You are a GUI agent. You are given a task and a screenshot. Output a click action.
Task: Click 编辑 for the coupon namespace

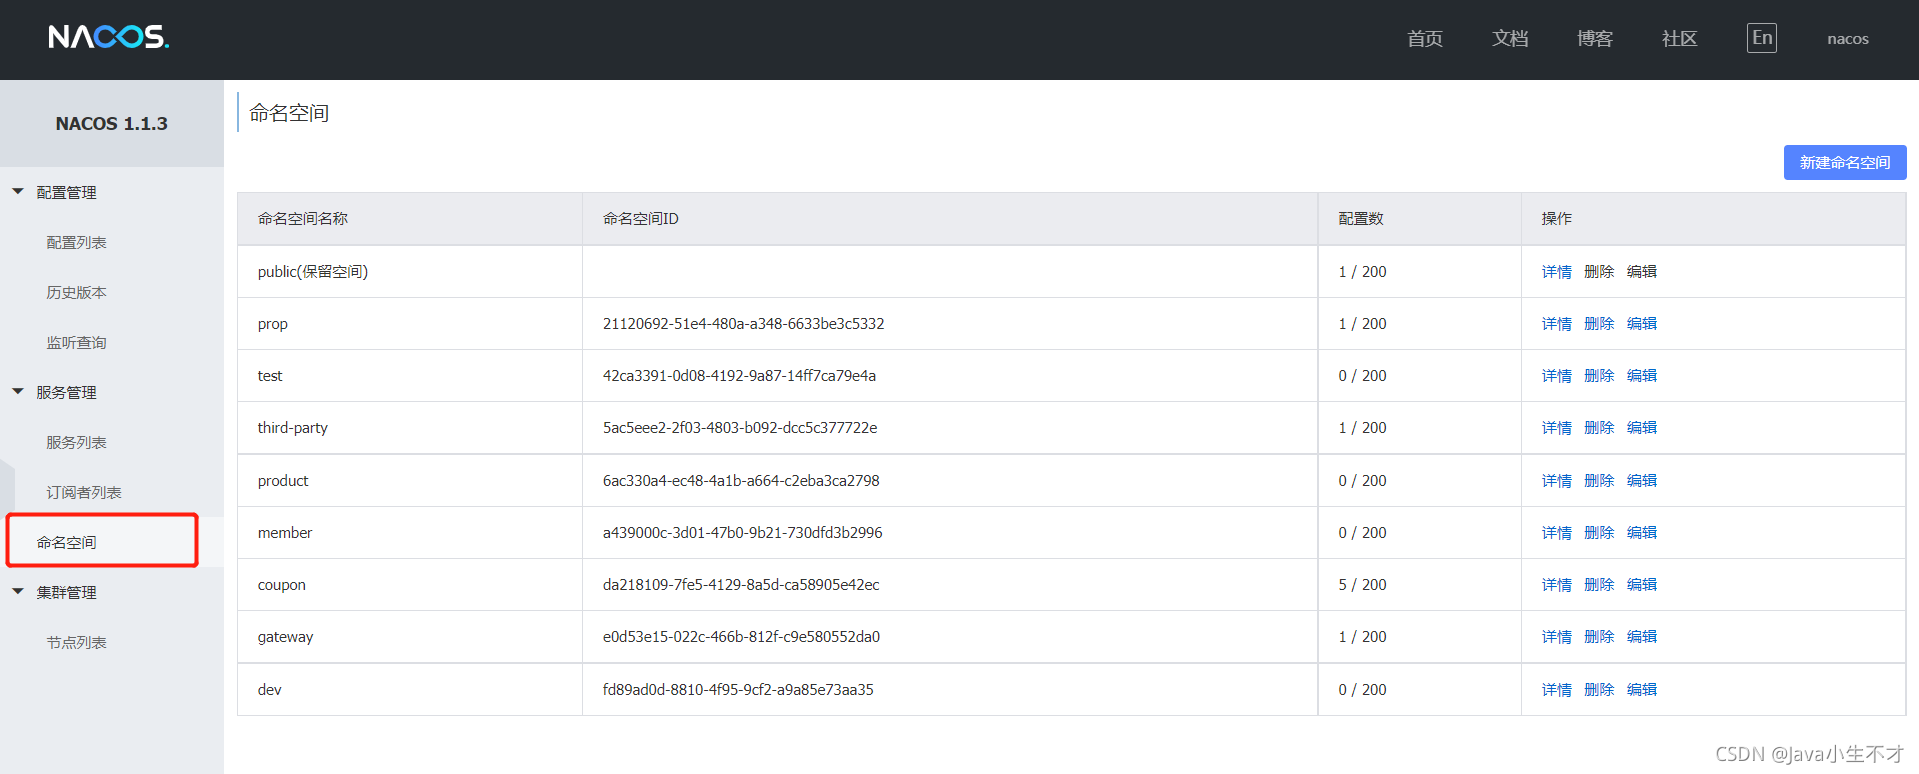(1642, 584)
